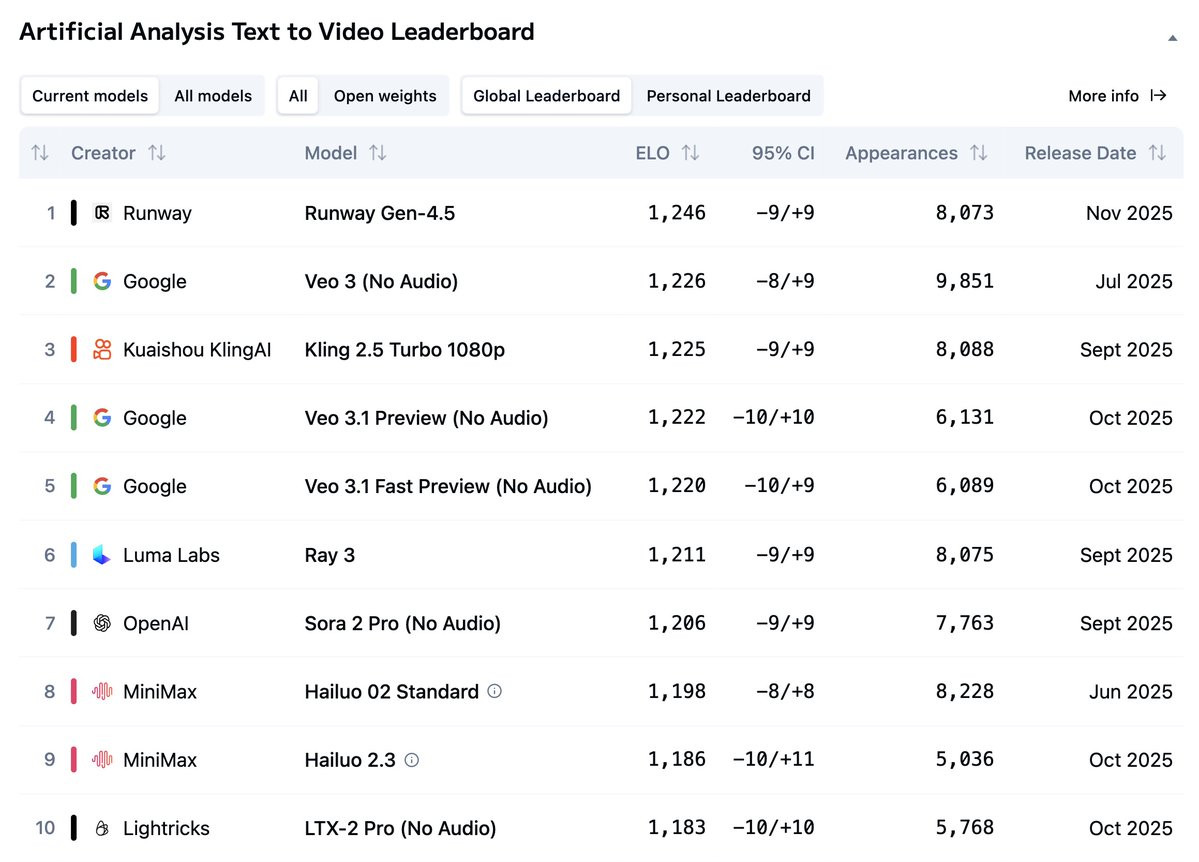Click the Veo 3.1 Preview (No Audio) model name
Image resolution: width=1199 pixels, height=862 pixels.
(426, 418)
